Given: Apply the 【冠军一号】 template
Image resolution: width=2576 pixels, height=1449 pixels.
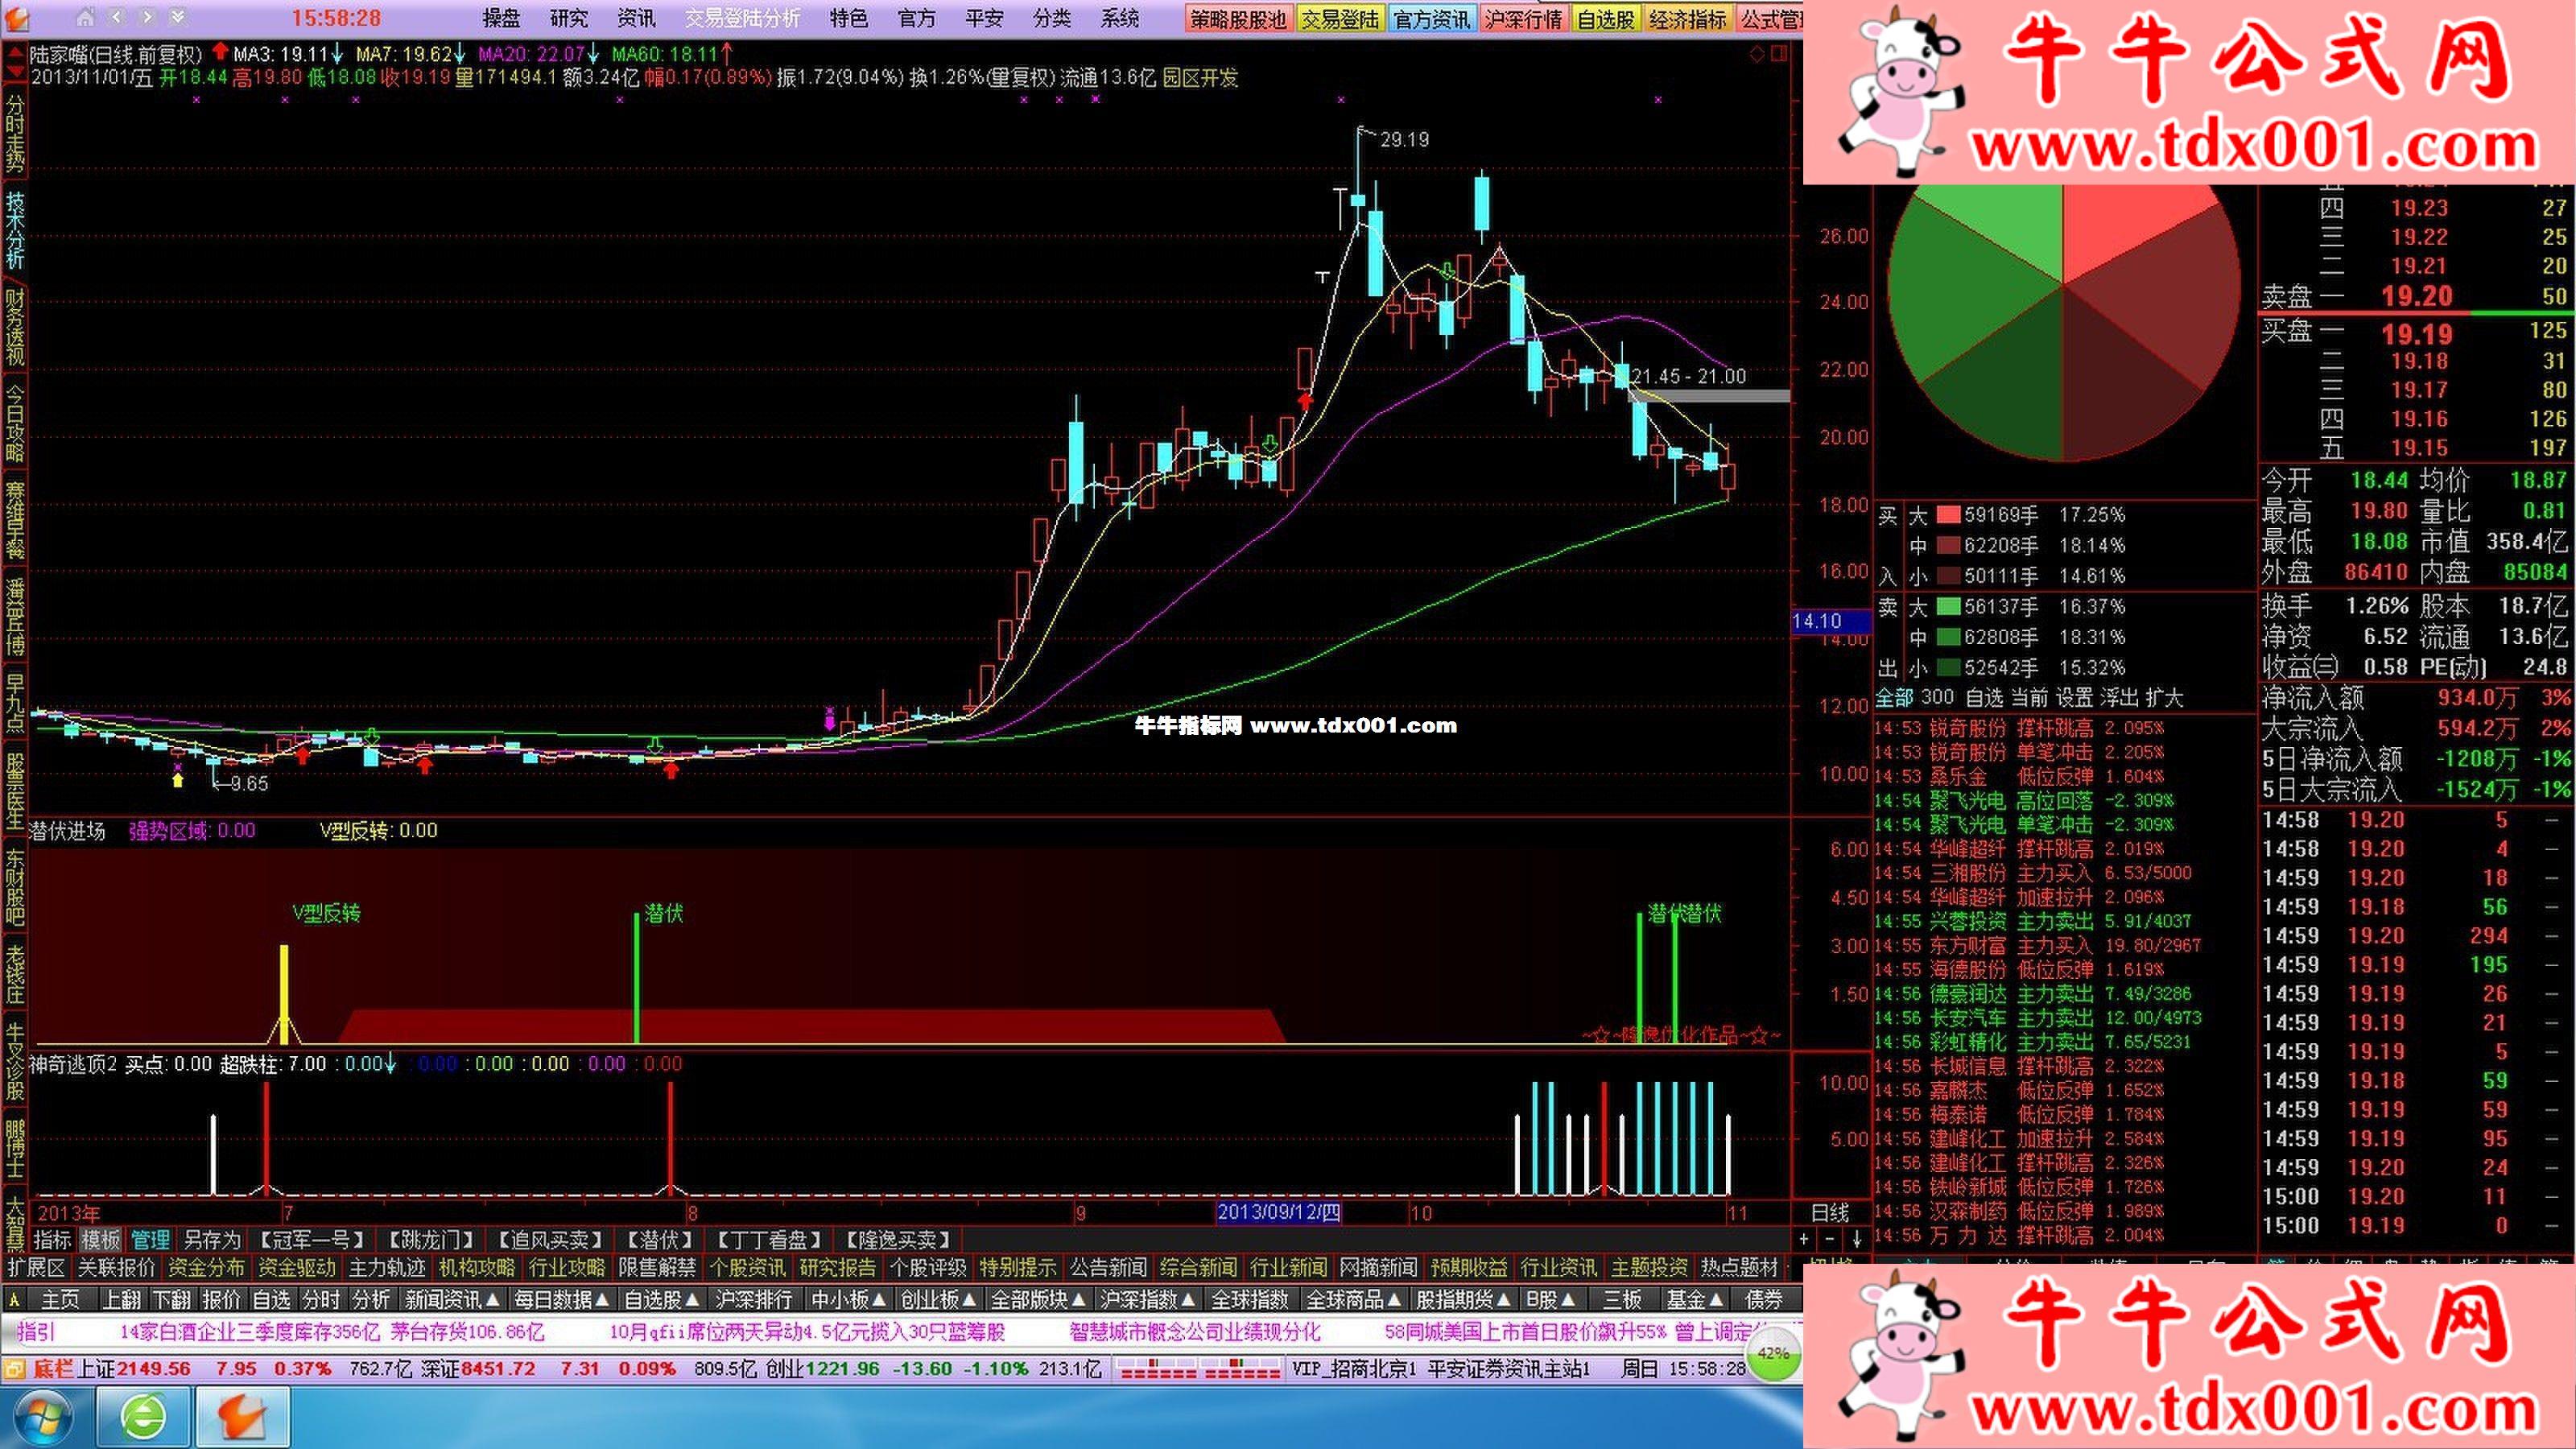Looking at the screenshot, I should point(313,1240).
